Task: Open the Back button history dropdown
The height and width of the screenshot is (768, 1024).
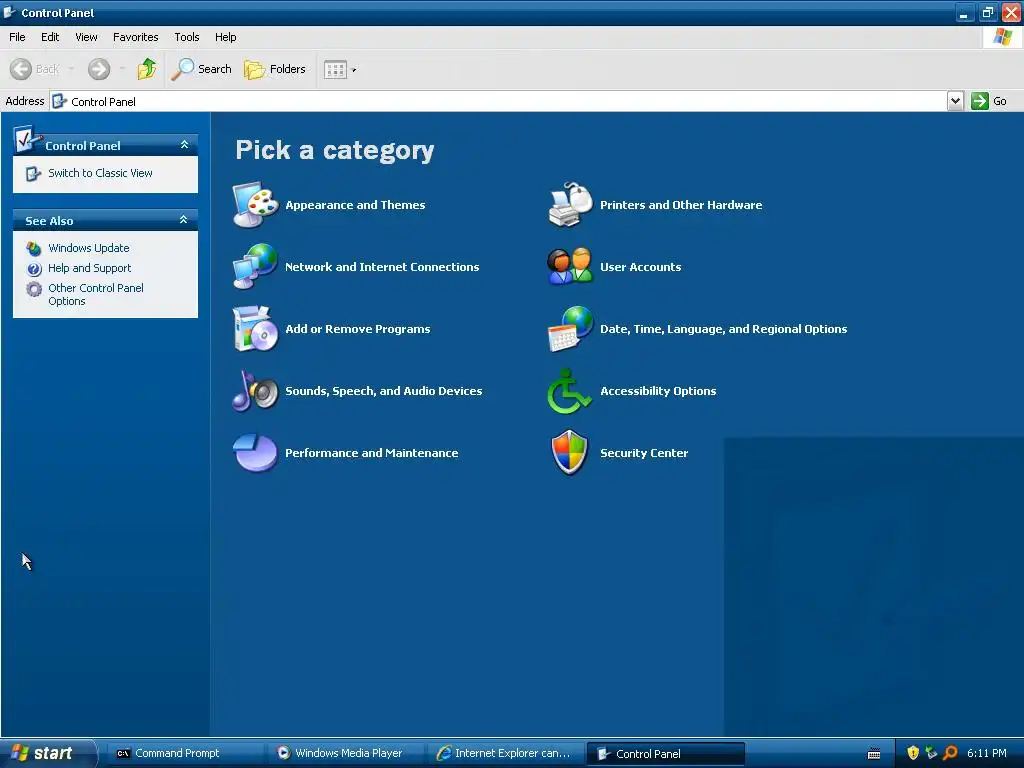Action: (71, 69)
